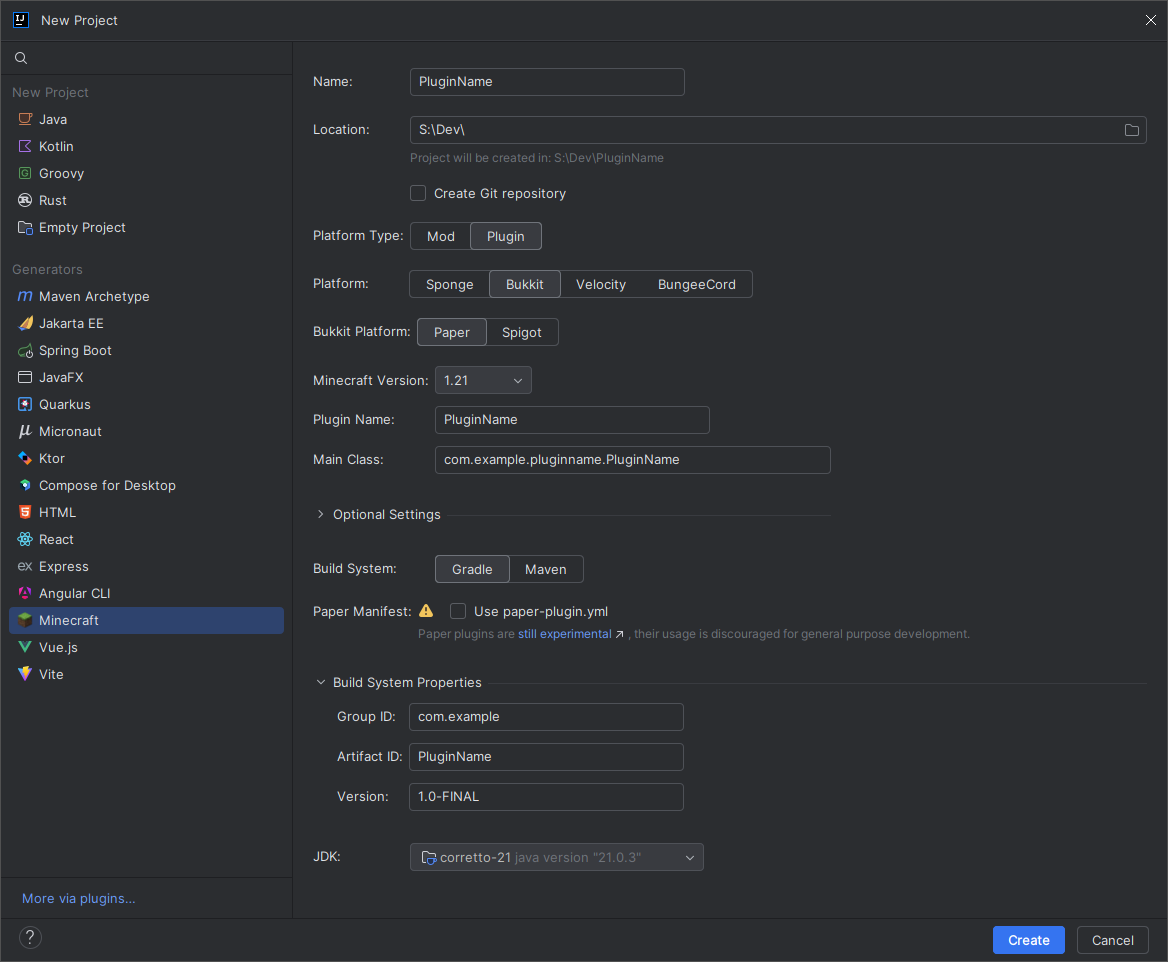Screen dimensions: 1168x962
Task: Click the folder browse icon in Location
Action: coord(1132,130)
